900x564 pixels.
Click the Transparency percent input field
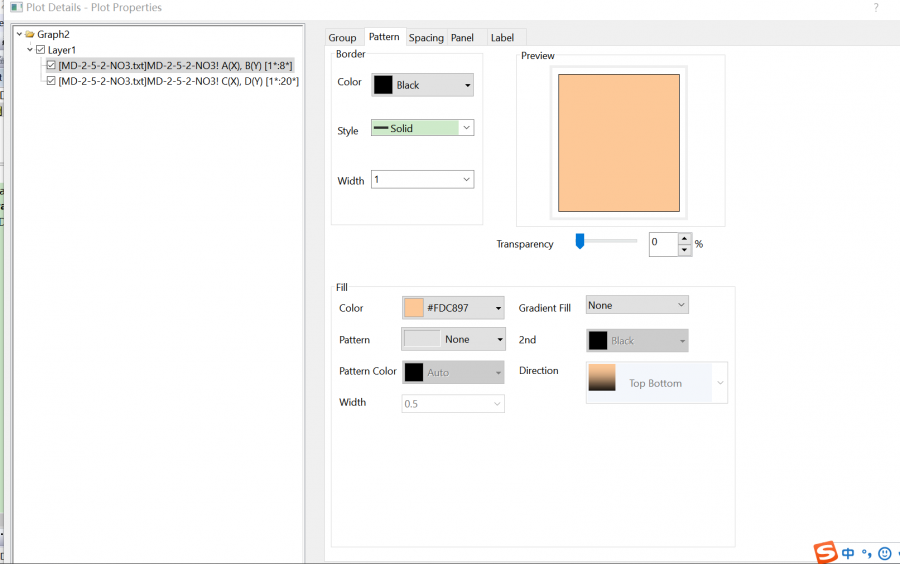pyautogui.click(x=662, y=244)
